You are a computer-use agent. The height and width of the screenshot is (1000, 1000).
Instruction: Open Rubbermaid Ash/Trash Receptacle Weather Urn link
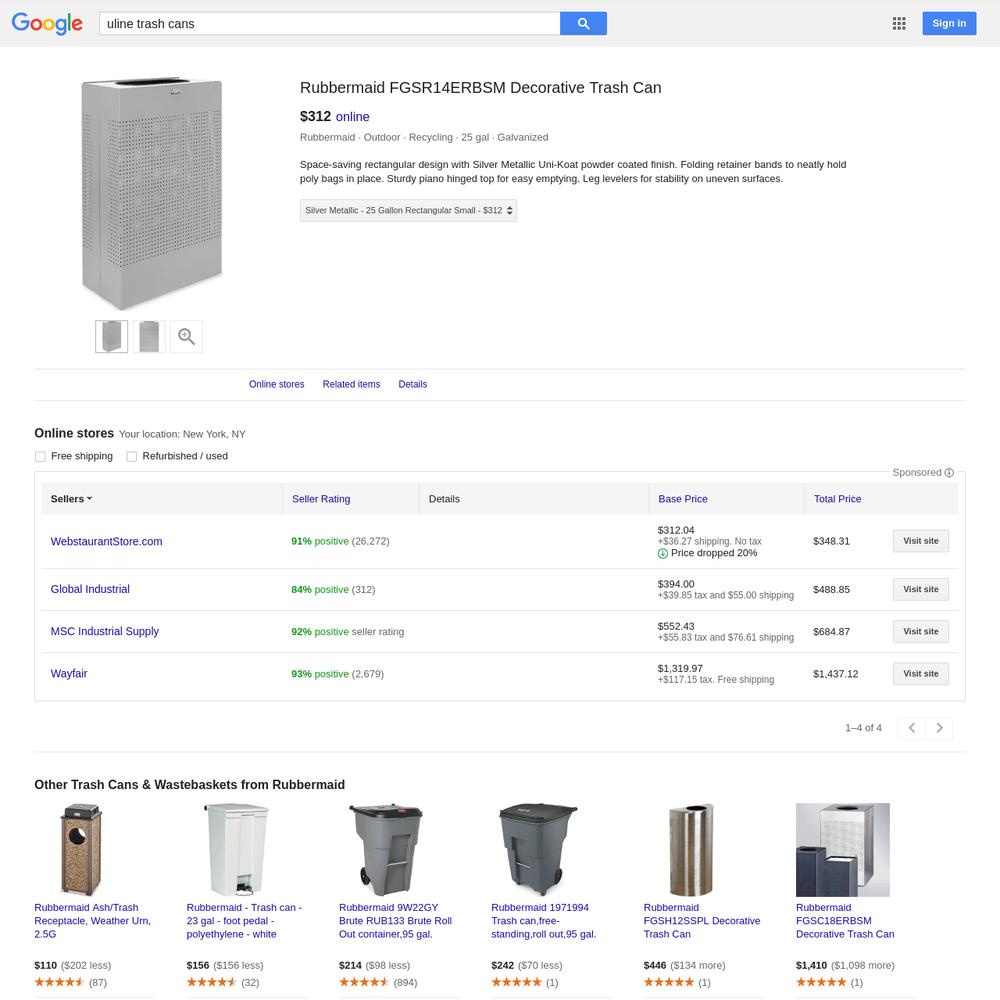point(92,921)
